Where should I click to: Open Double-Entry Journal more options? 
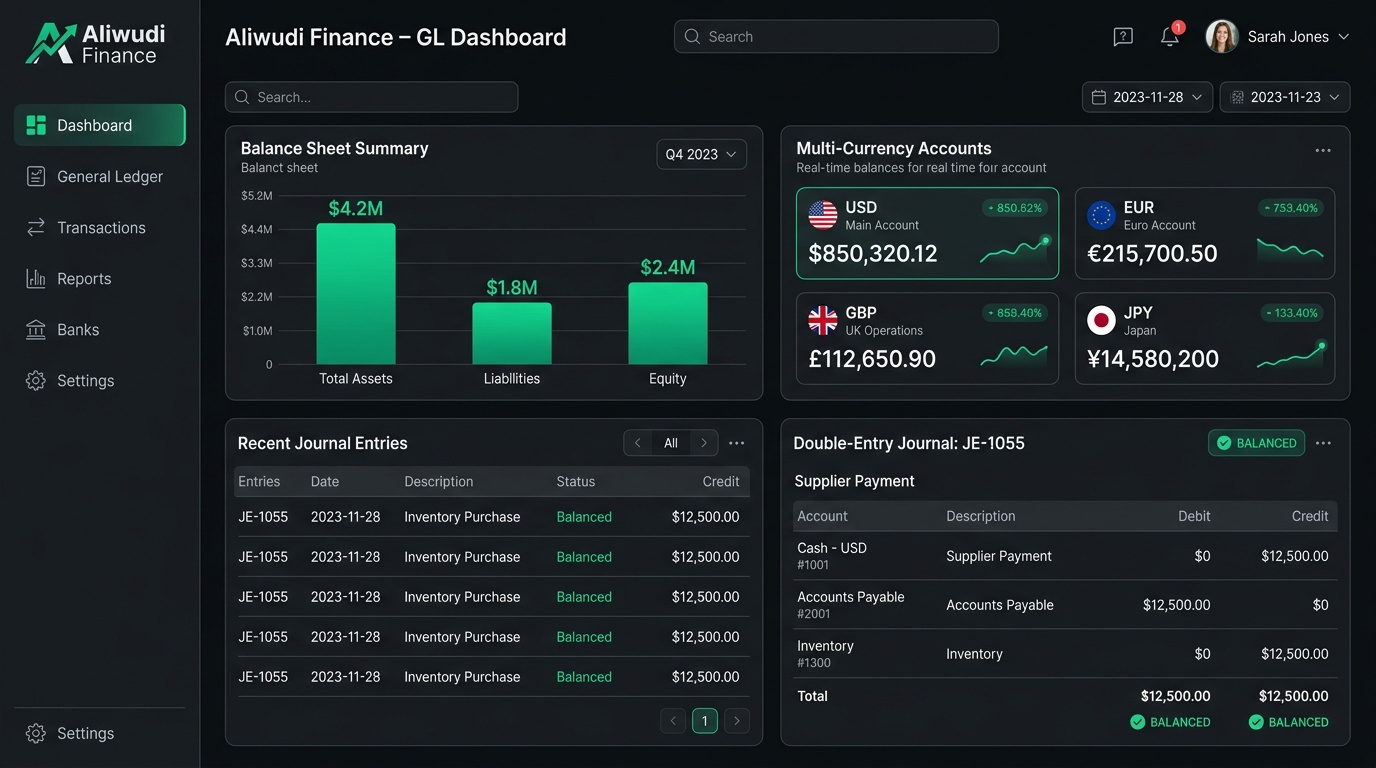point(1323,443)
